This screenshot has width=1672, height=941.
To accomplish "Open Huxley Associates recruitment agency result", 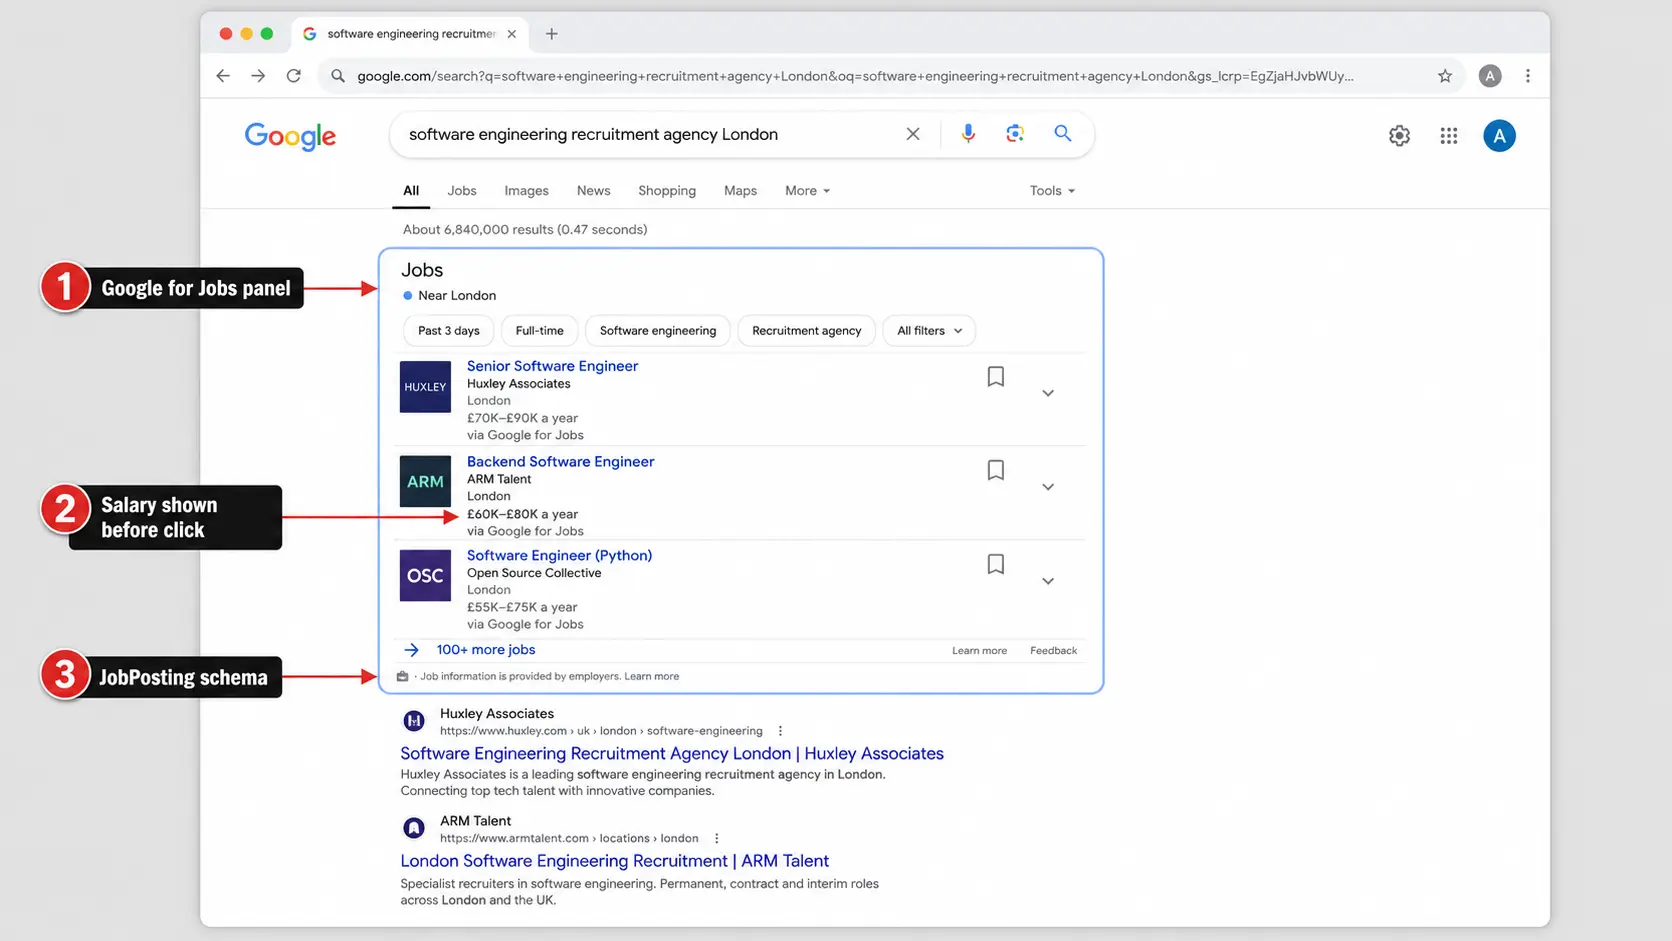I will [672, 754].
